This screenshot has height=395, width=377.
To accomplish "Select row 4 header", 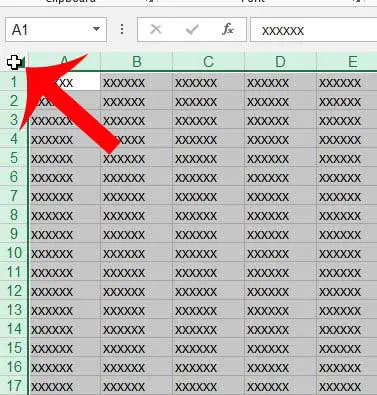I will (14, 139).
